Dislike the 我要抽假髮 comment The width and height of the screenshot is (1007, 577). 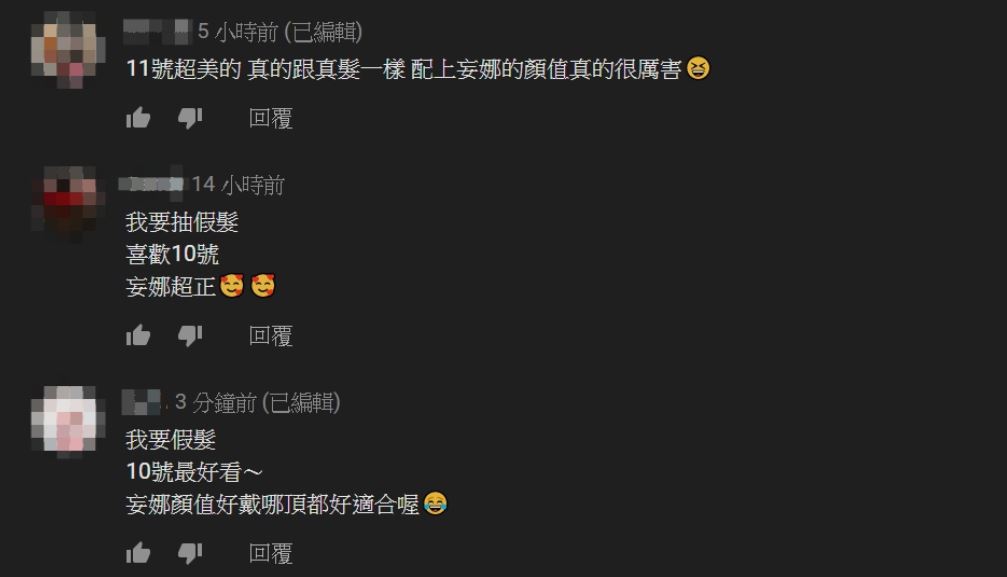pos(190,335)
